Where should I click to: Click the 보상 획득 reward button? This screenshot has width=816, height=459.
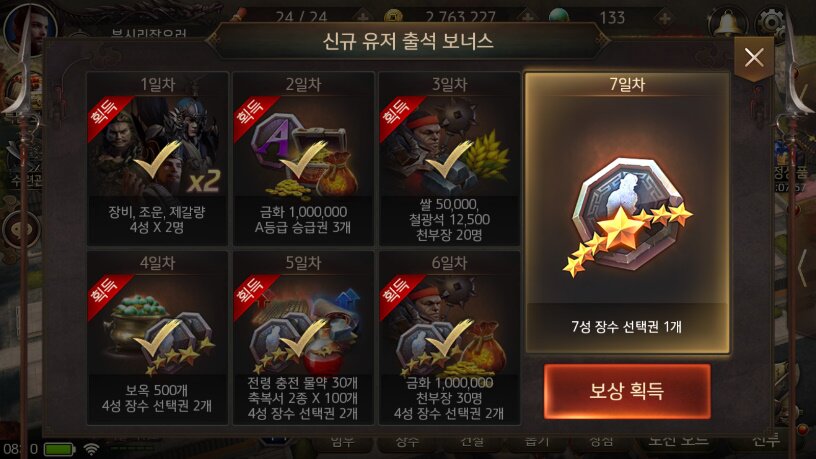coord(627,391)
